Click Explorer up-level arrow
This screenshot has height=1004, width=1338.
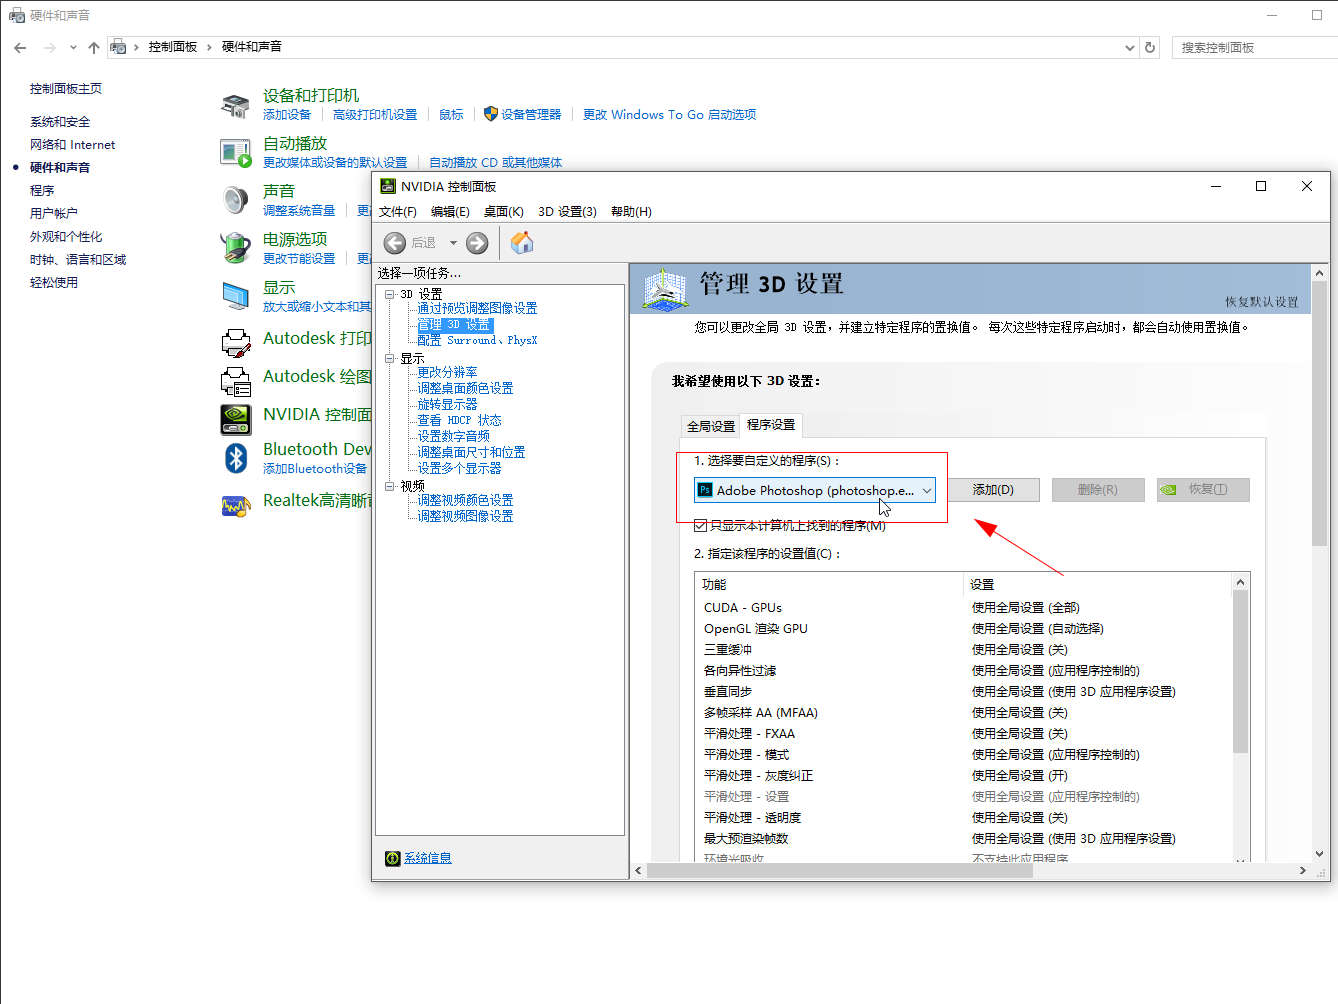93,47
